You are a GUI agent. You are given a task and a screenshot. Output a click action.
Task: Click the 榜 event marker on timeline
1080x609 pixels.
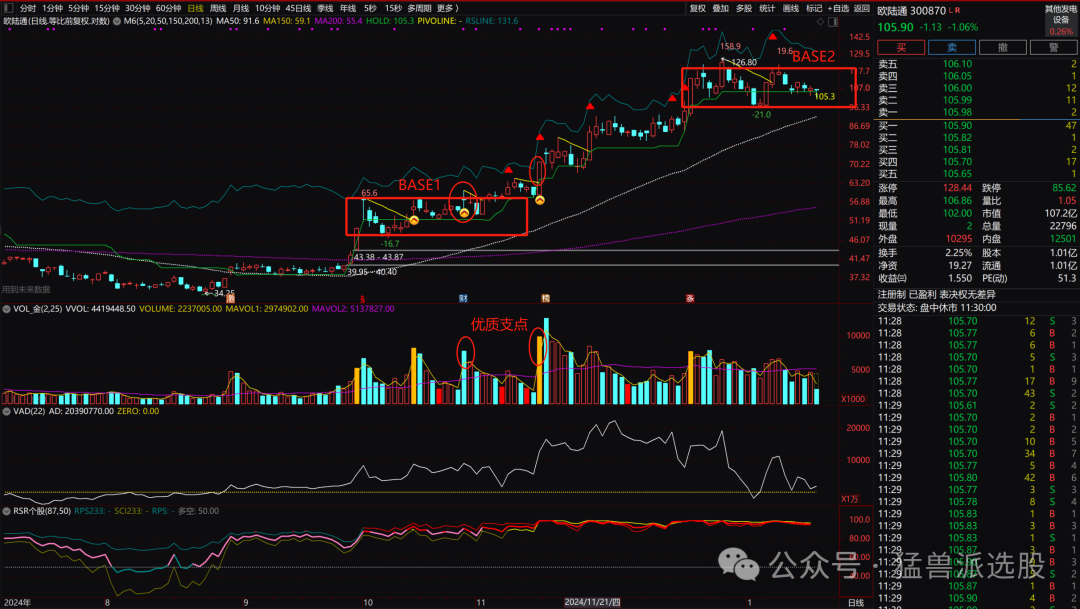546,298
